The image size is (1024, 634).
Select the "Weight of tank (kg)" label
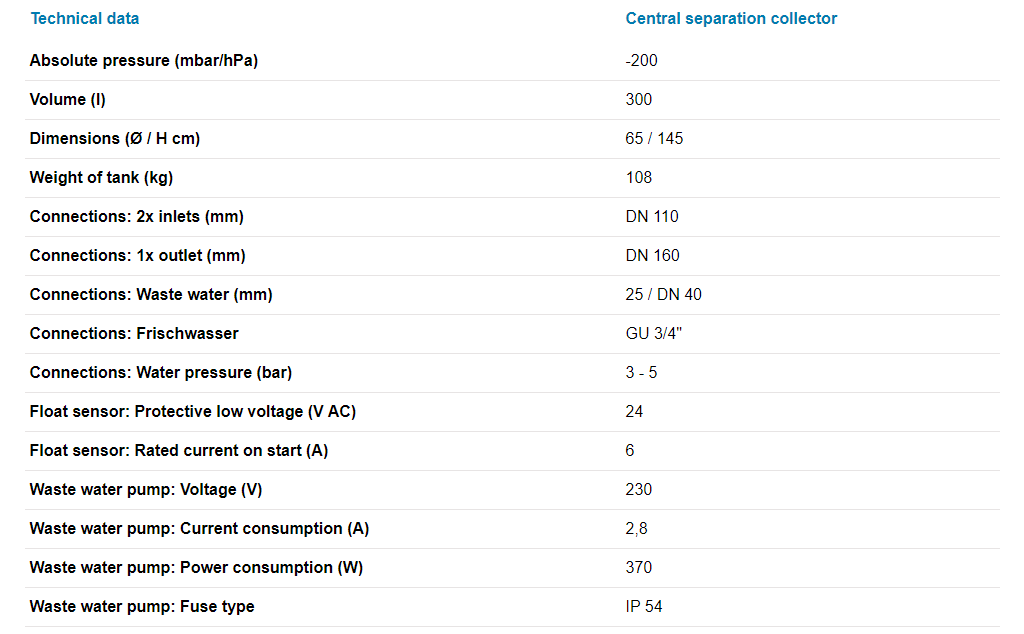(102, 177)
